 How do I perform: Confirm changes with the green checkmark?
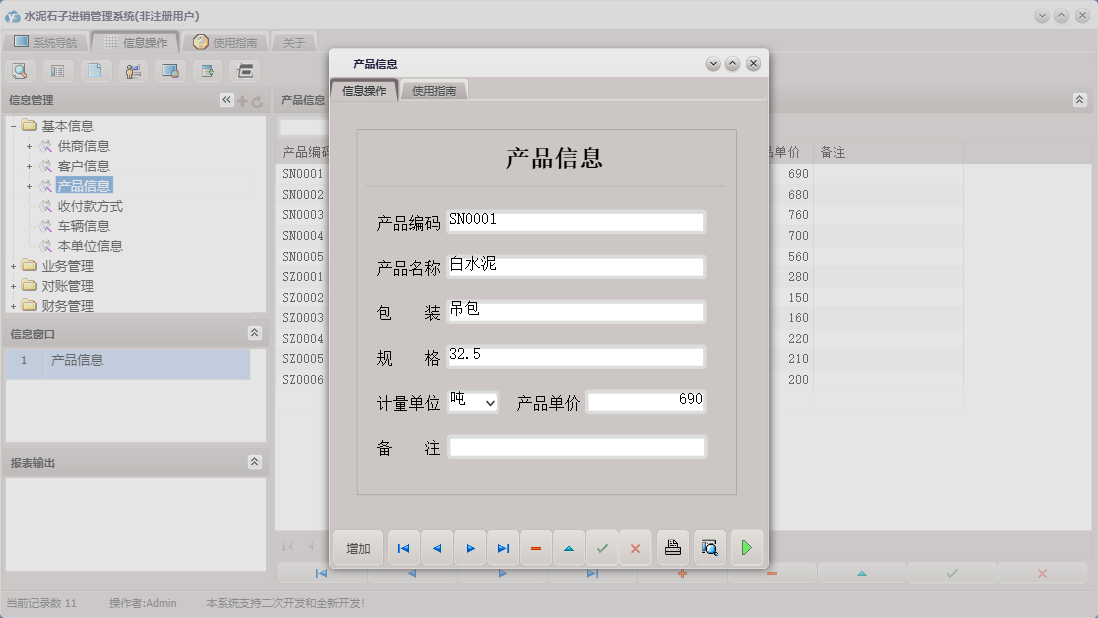(x=602, y=547)
